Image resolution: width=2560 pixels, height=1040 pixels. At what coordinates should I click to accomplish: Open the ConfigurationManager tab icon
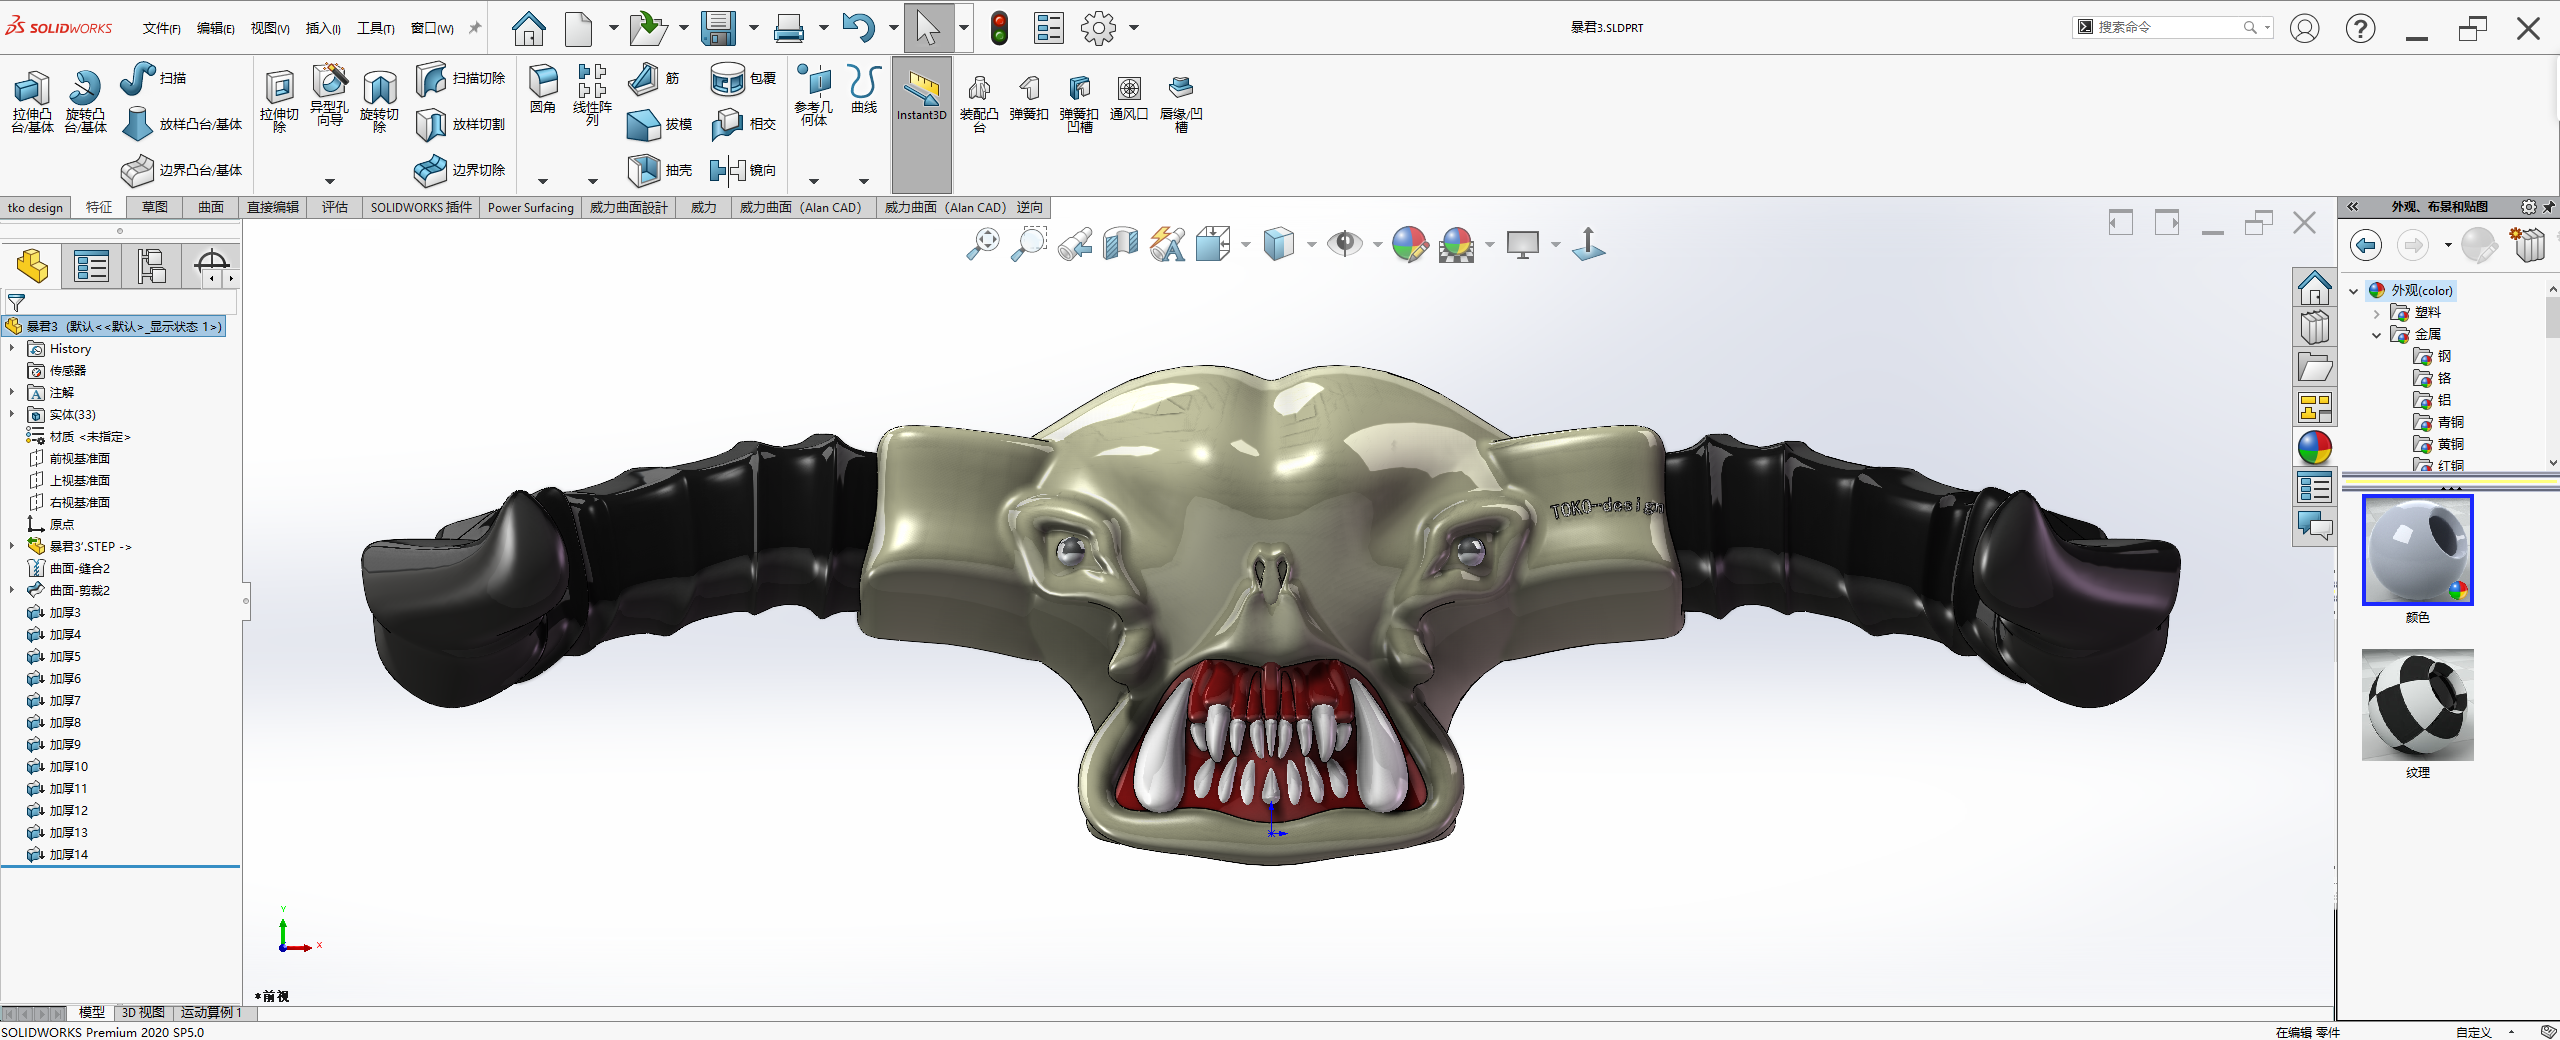point(151,267)
